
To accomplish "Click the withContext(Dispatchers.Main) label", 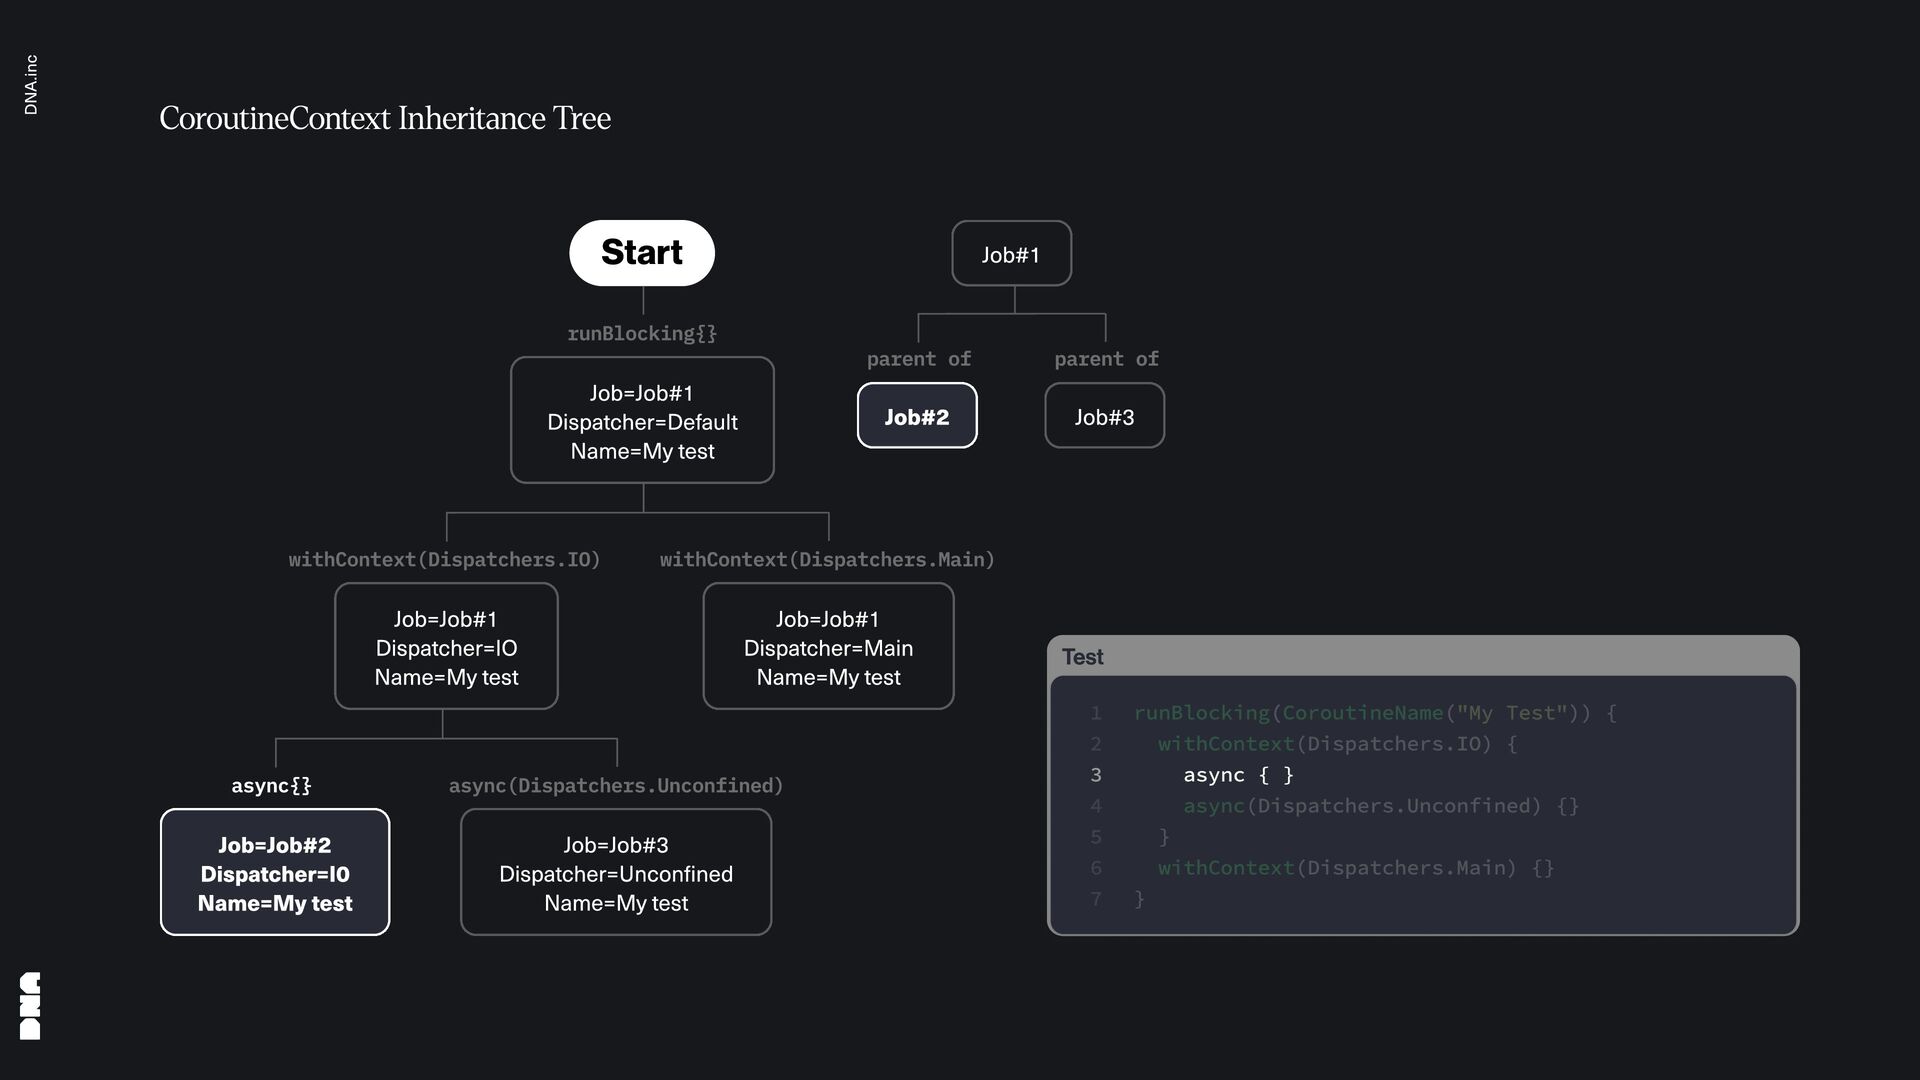I will point(827,560).
